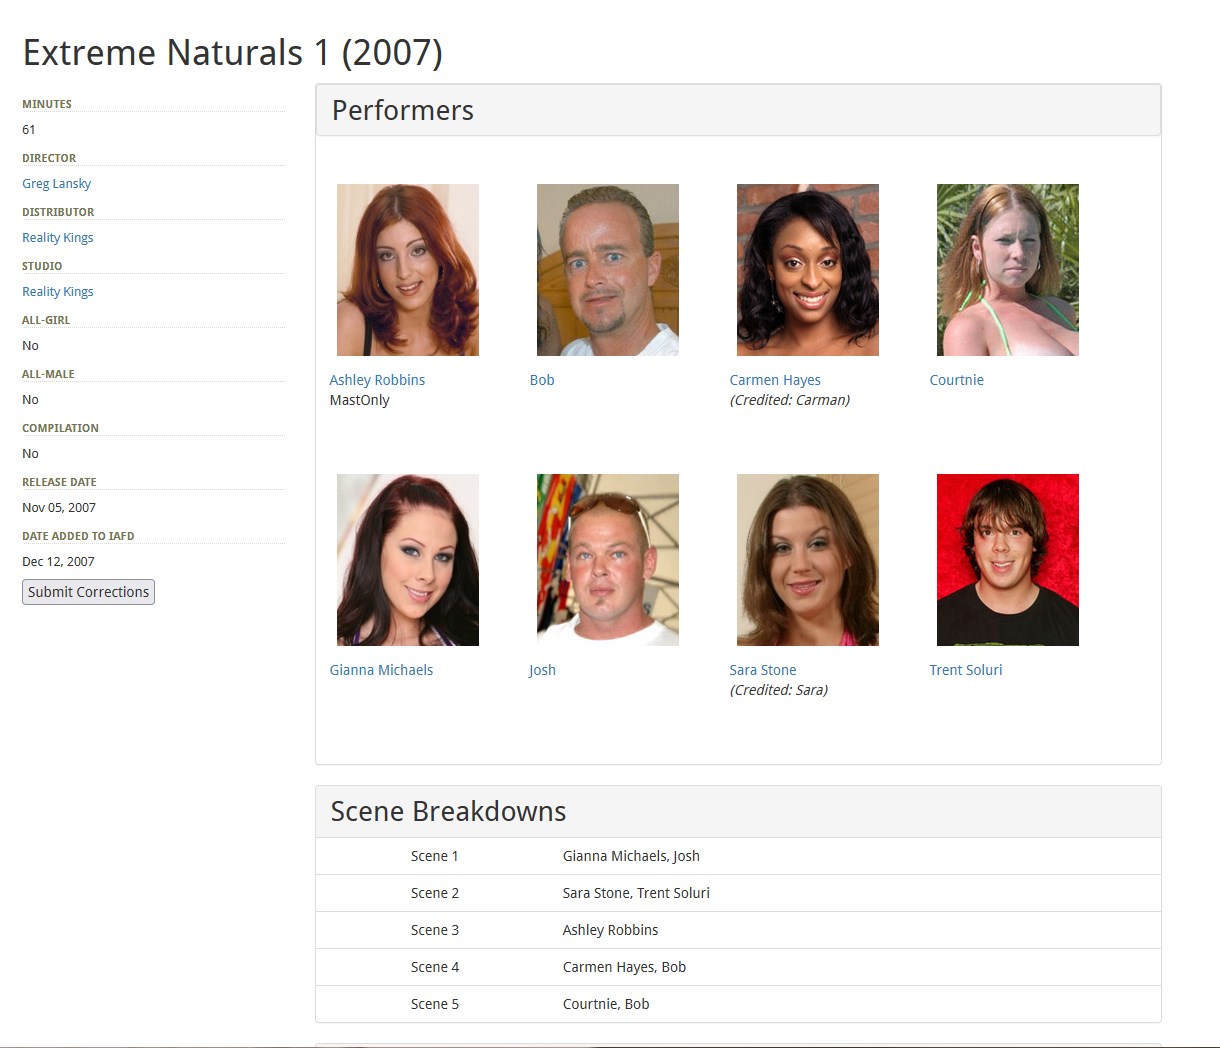Open director Greg Lansky link
This screenshot has width=1220, height=1048.
56,184
